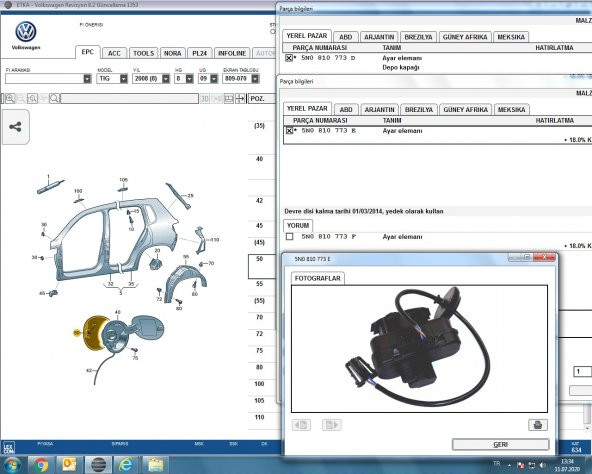Click the search magnifier icon beside the search field
The height and width of the screenshot is (474, 592).
pos(54,99)
